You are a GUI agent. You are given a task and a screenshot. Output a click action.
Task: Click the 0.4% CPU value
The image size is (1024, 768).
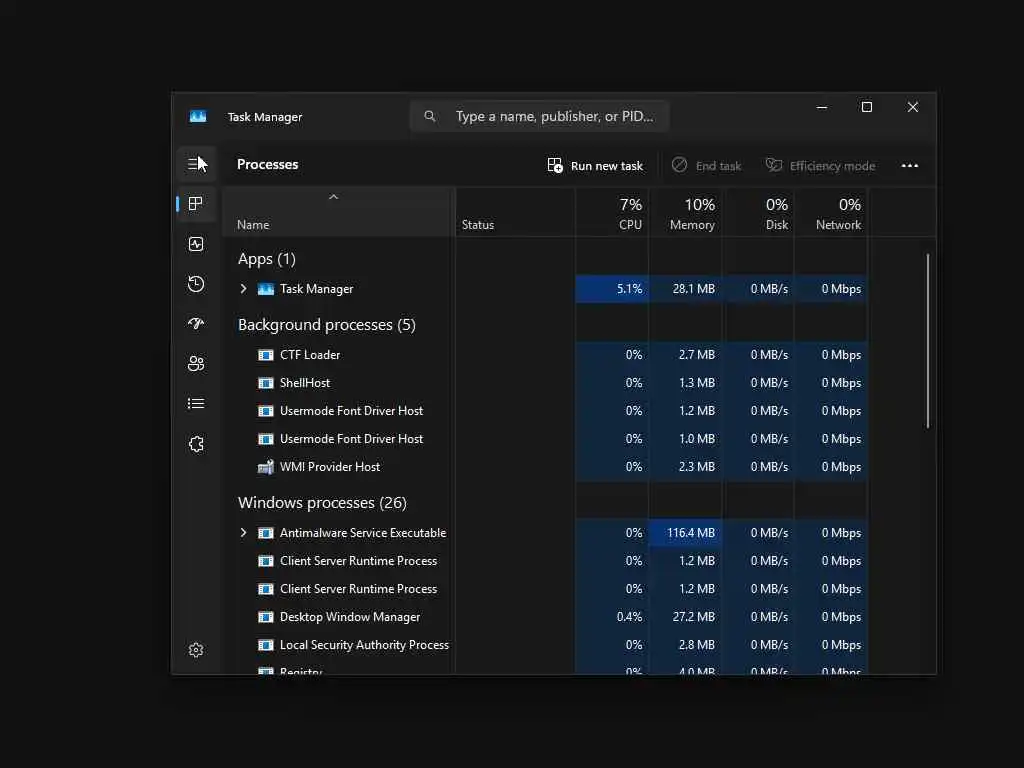pyautogui.click(x=630, y=617)
